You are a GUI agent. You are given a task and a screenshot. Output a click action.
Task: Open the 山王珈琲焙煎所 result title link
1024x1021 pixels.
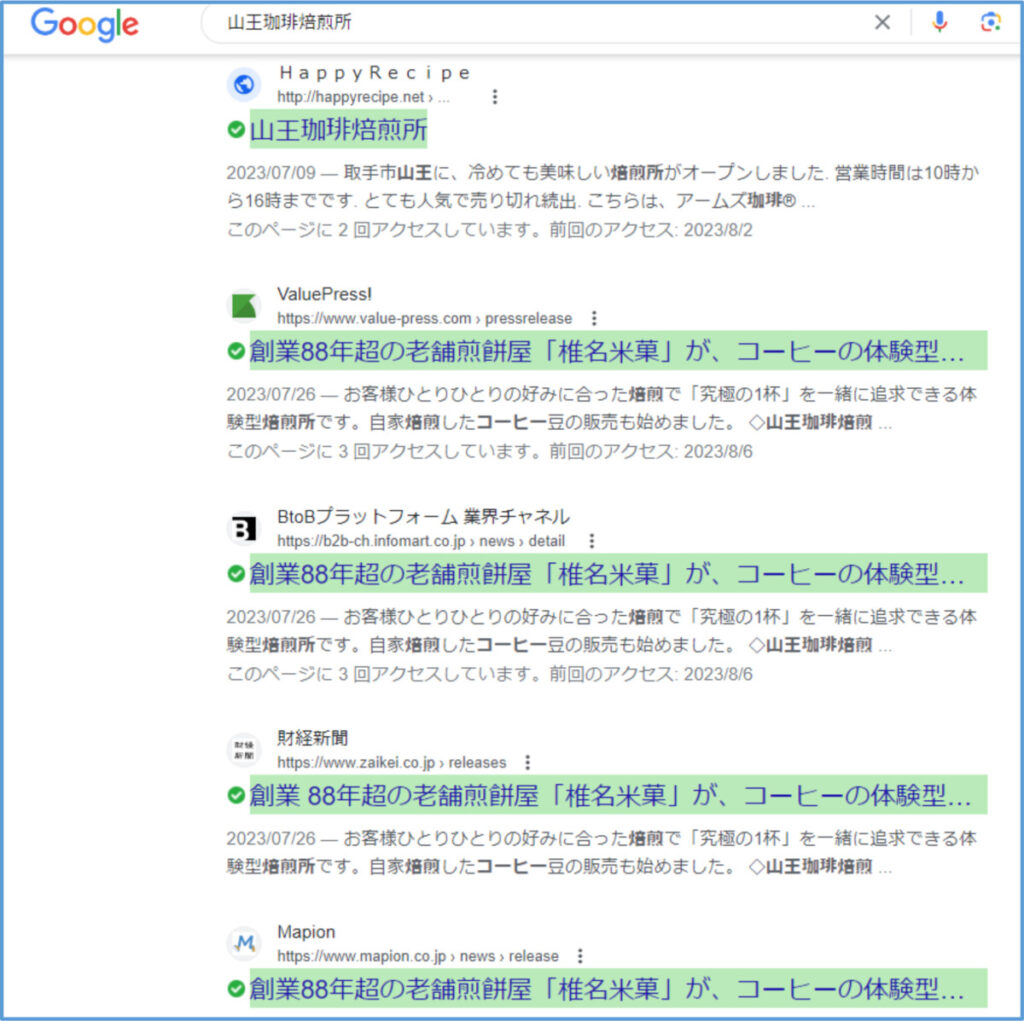tap(338, 129)
